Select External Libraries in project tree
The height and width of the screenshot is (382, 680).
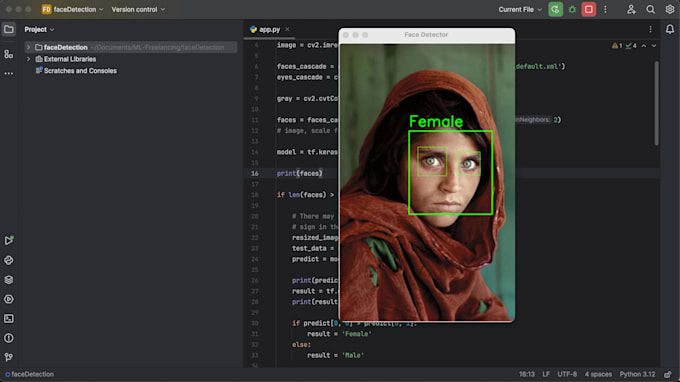coord(70,59)
